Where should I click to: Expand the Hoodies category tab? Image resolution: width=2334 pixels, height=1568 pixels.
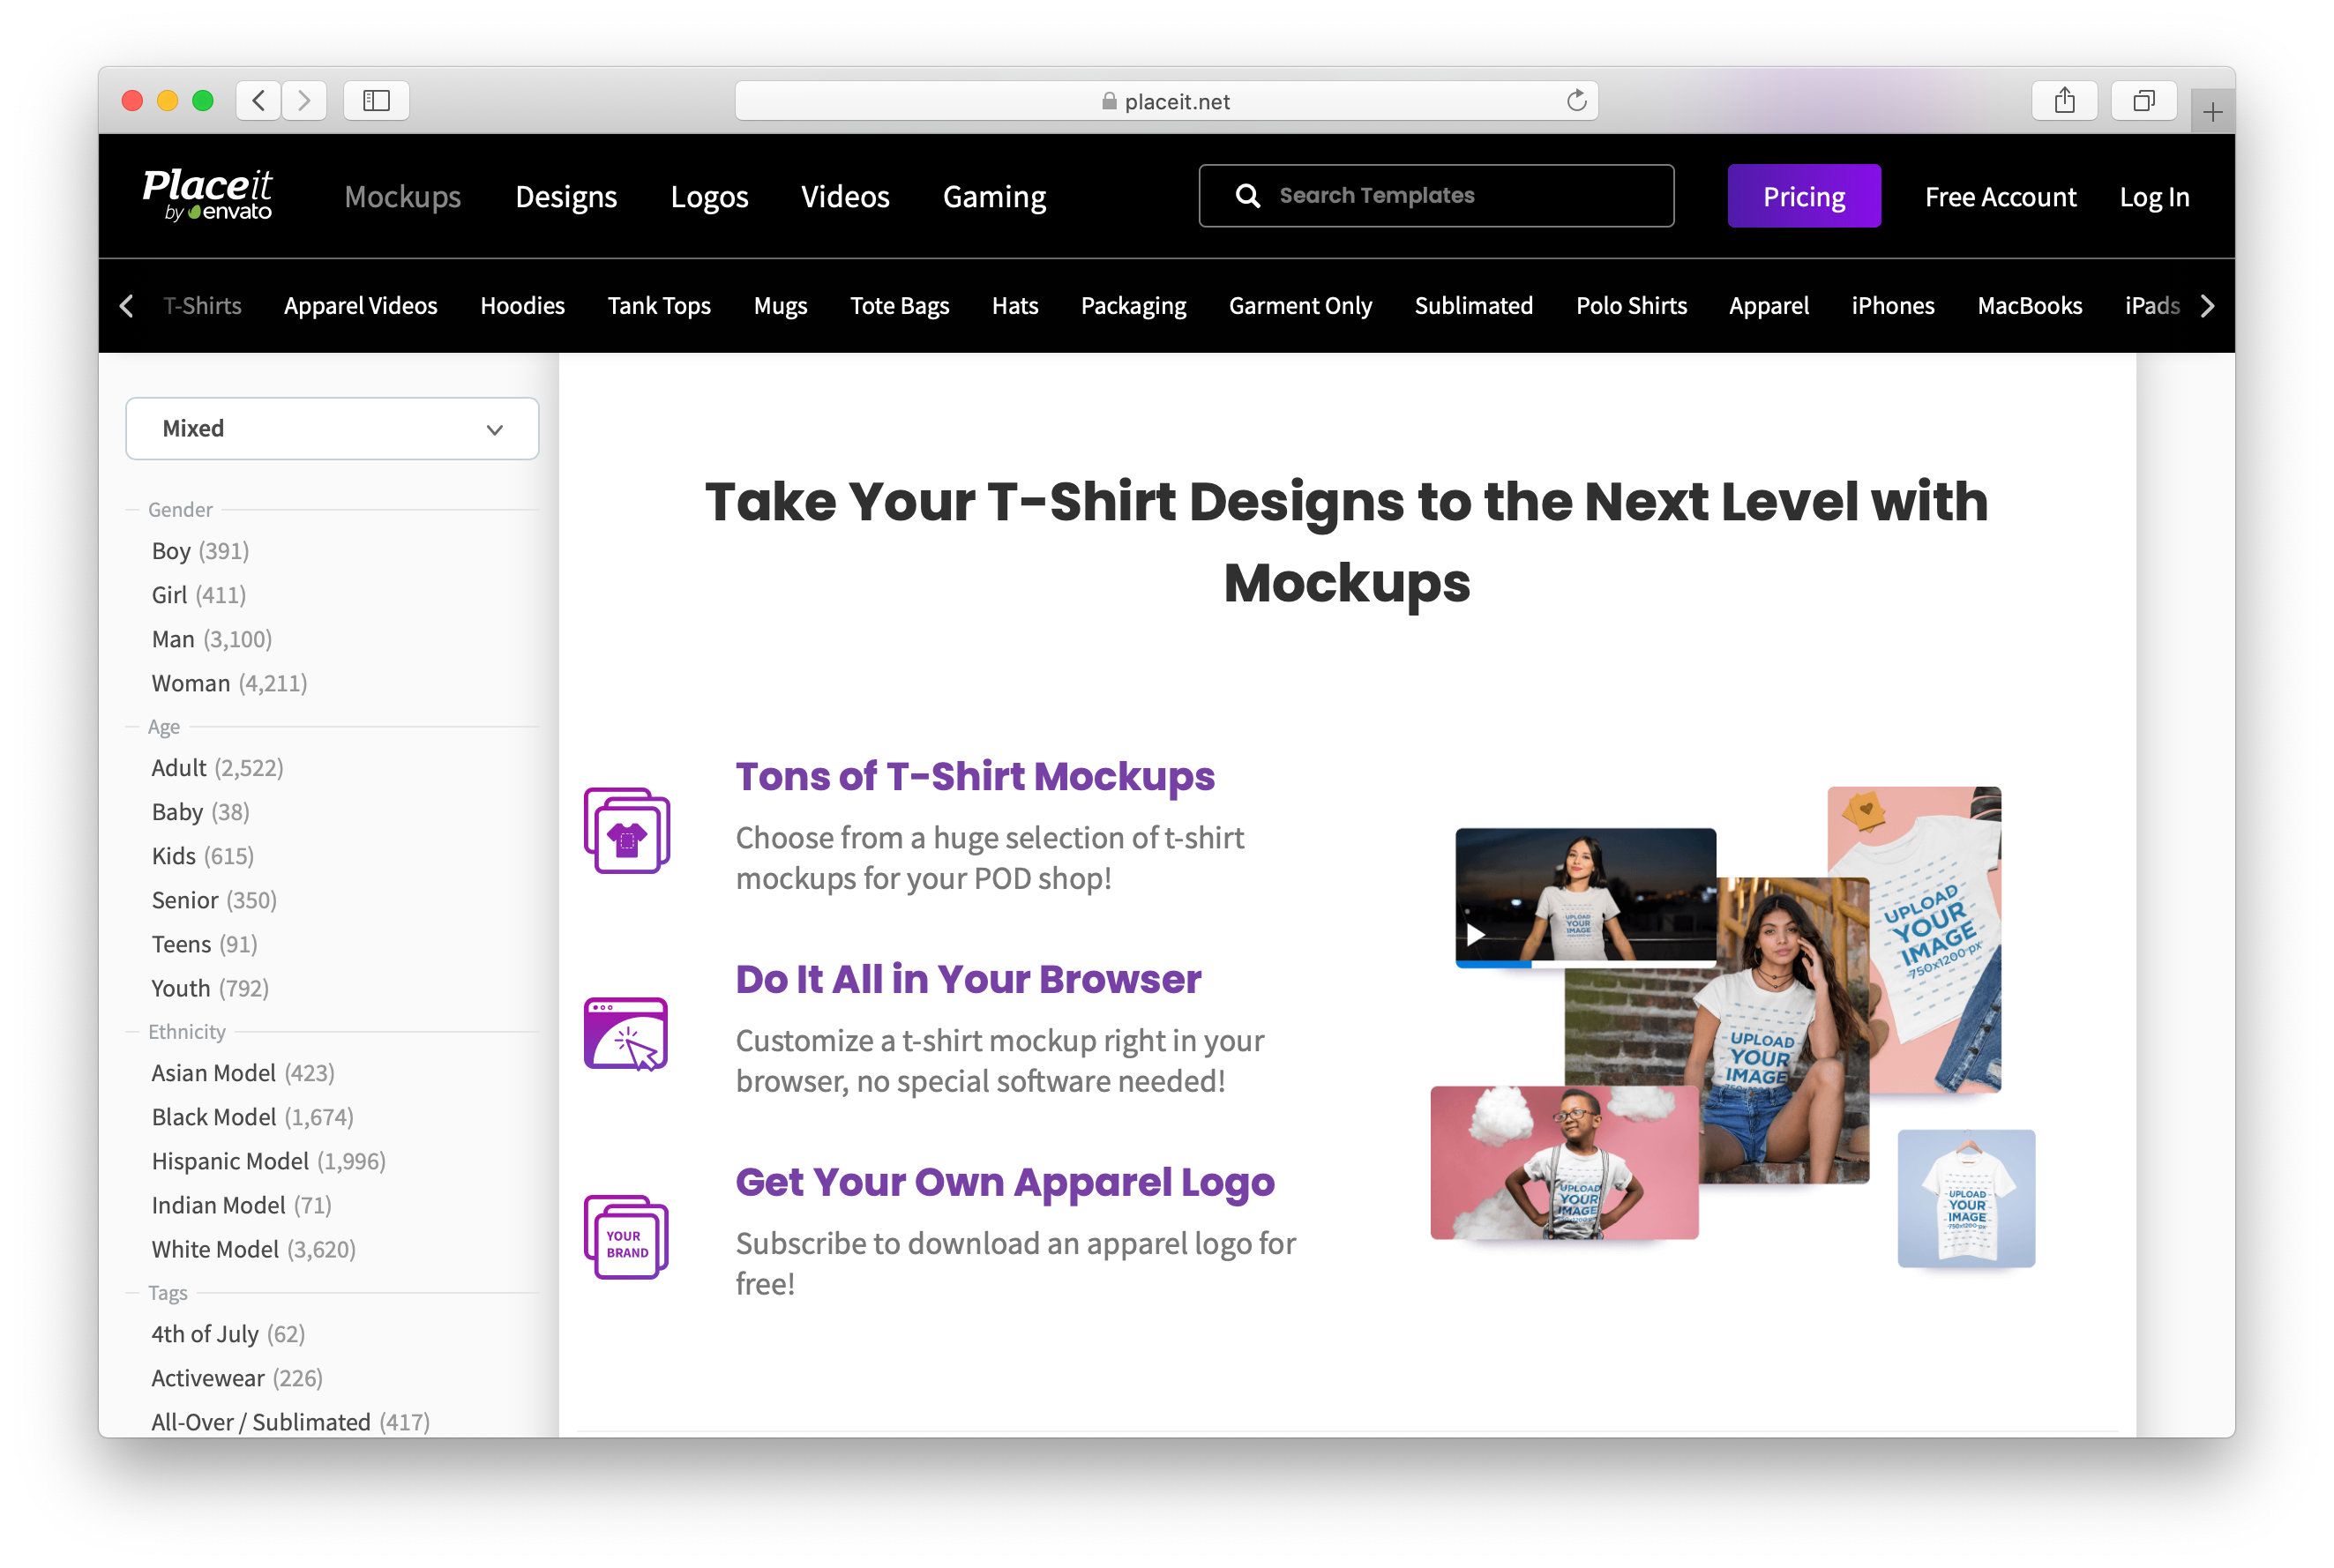pos(523,304)
